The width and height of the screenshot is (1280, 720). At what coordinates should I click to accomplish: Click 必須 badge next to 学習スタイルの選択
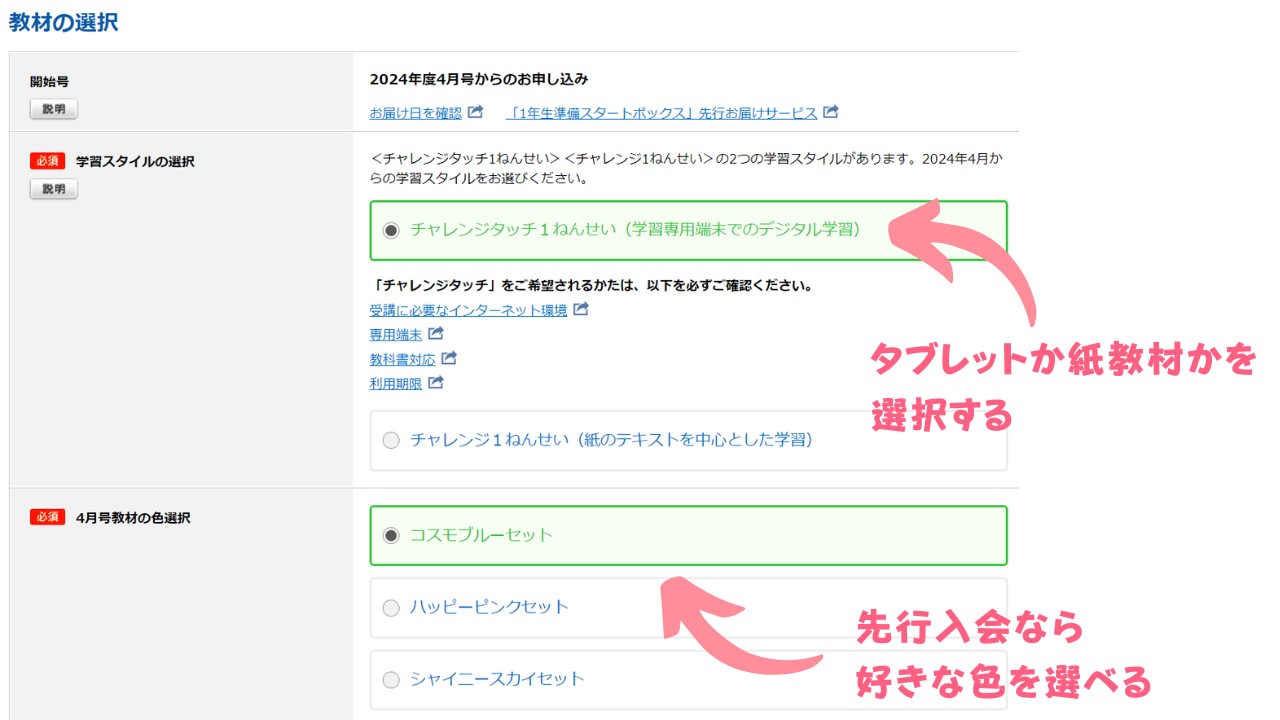coord(48,160)
